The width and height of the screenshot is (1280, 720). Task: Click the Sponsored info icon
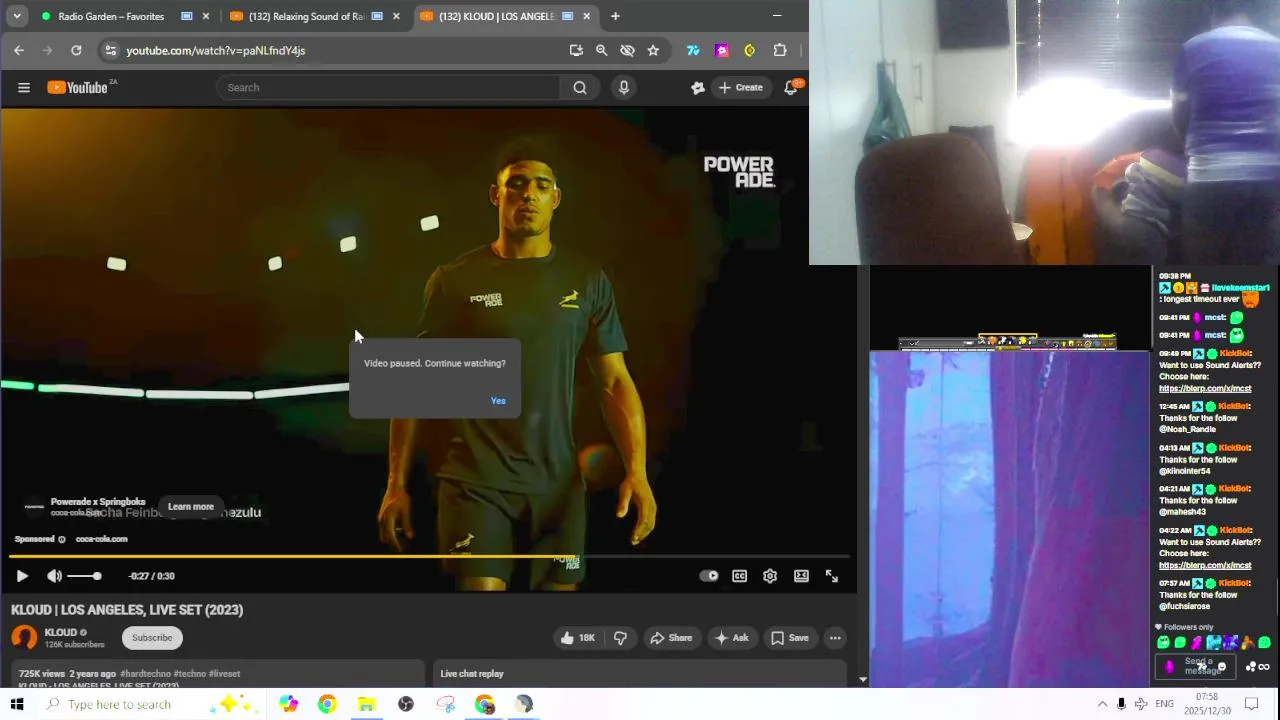pyautogui.click(x=62, y=539)
